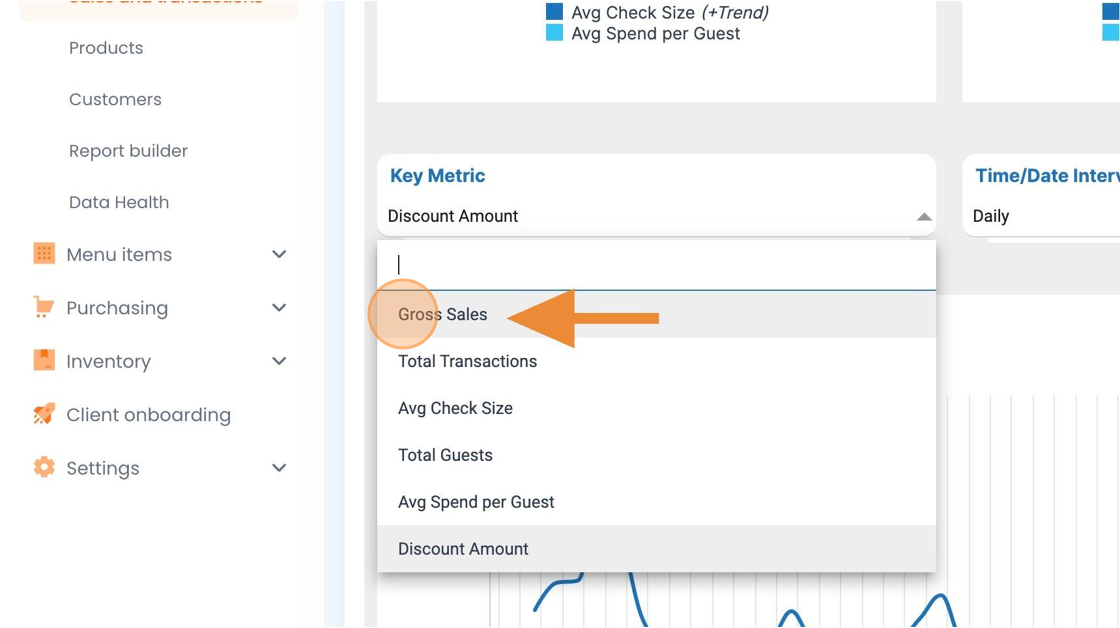1120x628 pixels.
Task: Collapse the Key Metric dropdown arrow
Action: coord(924,216)
